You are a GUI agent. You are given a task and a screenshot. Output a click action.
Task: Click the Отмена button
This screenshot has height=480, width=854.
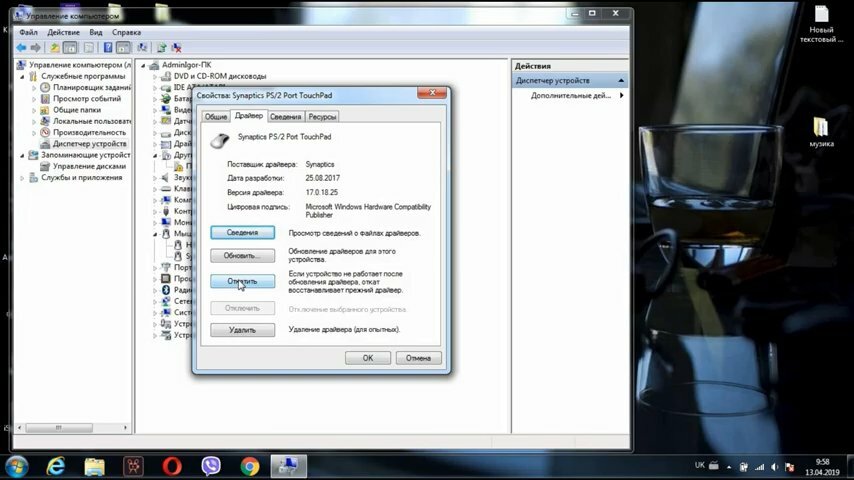click(x=418, y=358)
